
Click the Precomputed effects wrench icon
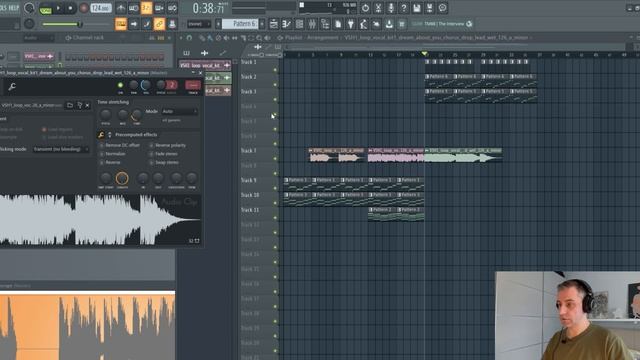point(101,135)
